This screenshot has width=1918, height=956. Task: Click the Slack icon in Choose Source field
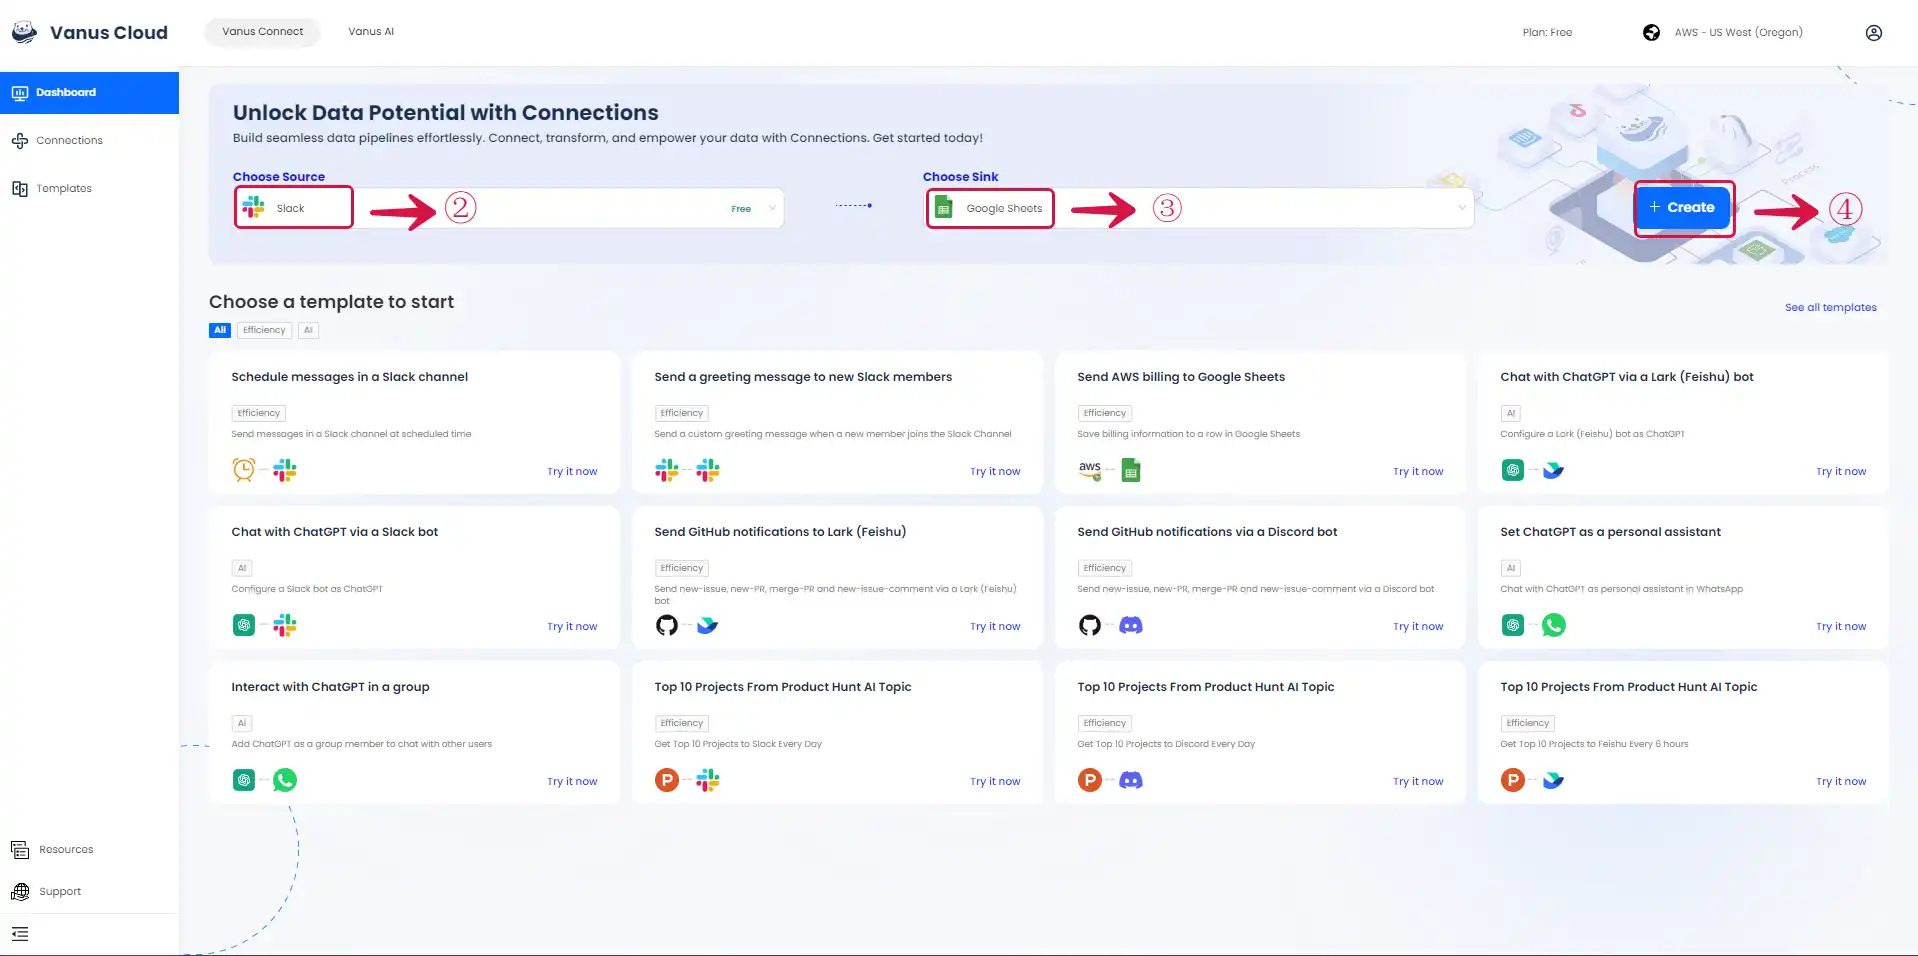click(x=254, y=207)
